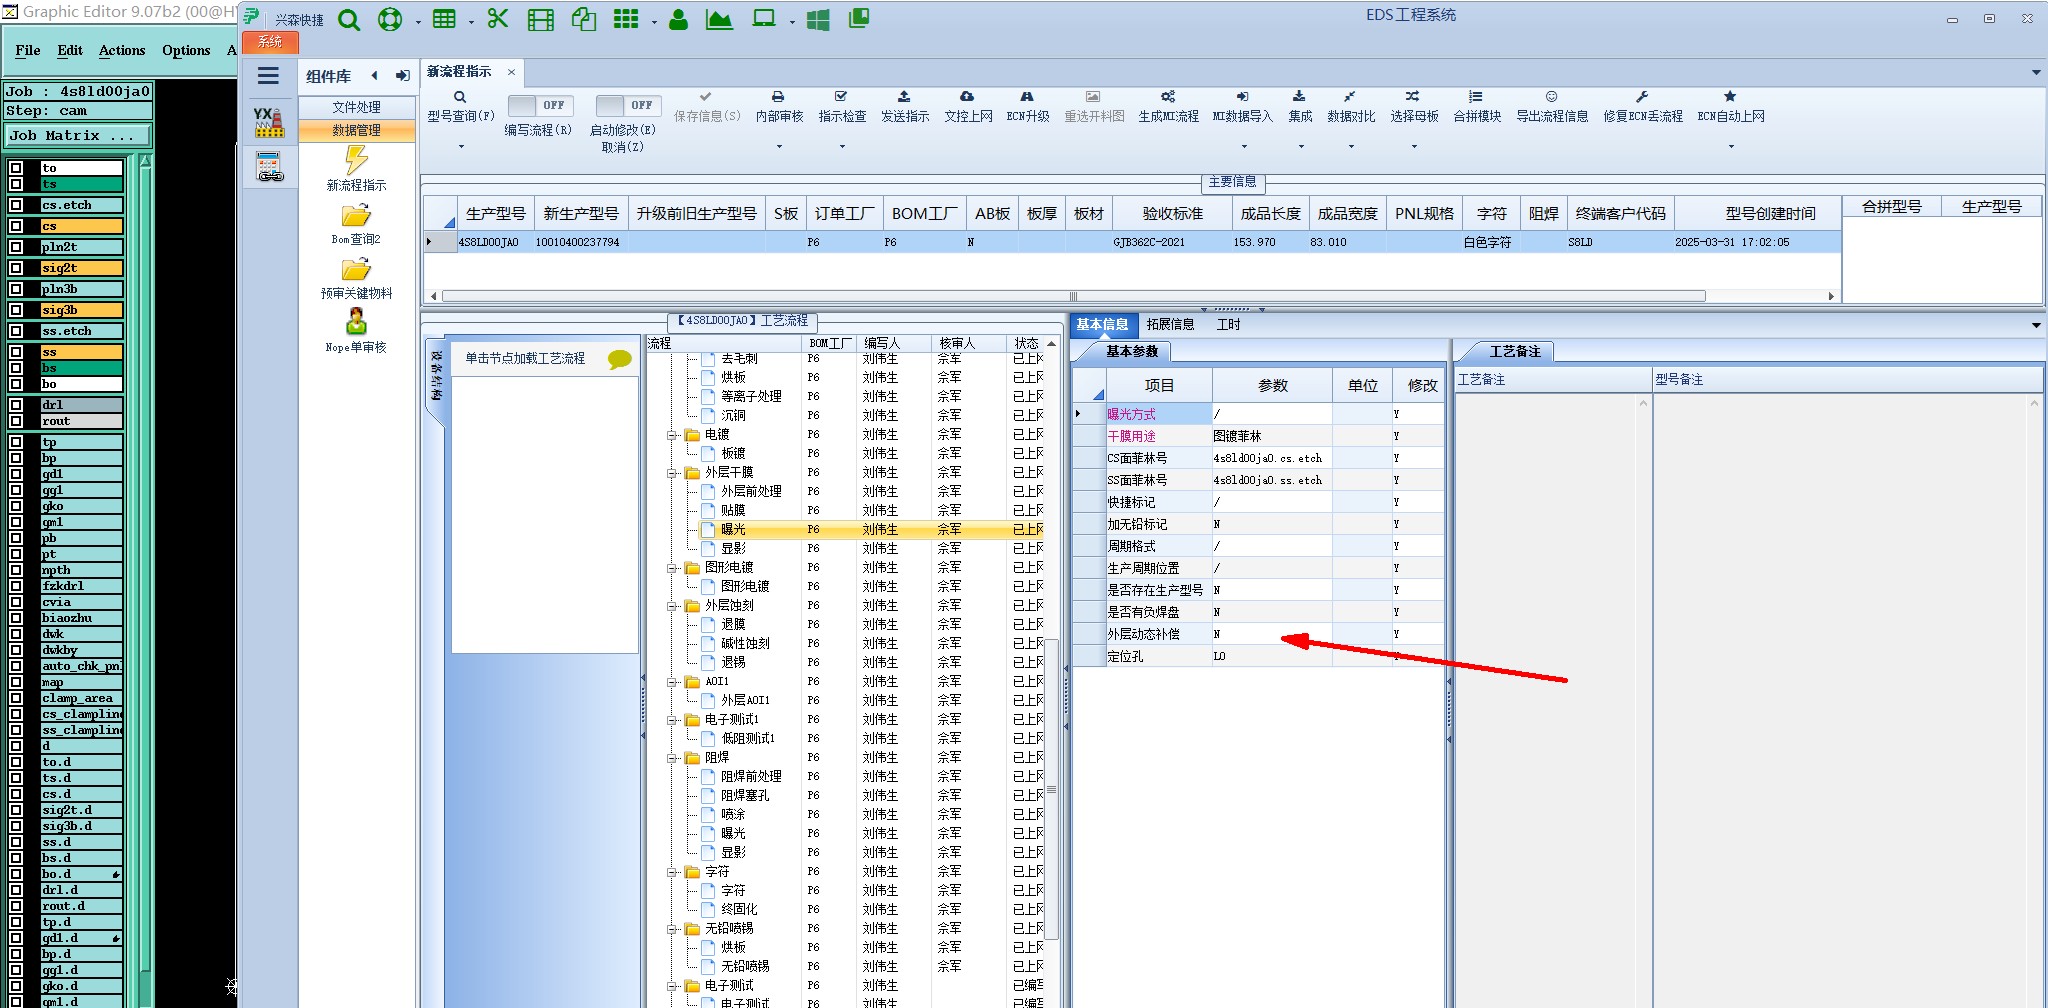This screenshot has height=1008, width=2048.
Task: Open 型号查询(F) search tool
Action: (x=460, y=107)
